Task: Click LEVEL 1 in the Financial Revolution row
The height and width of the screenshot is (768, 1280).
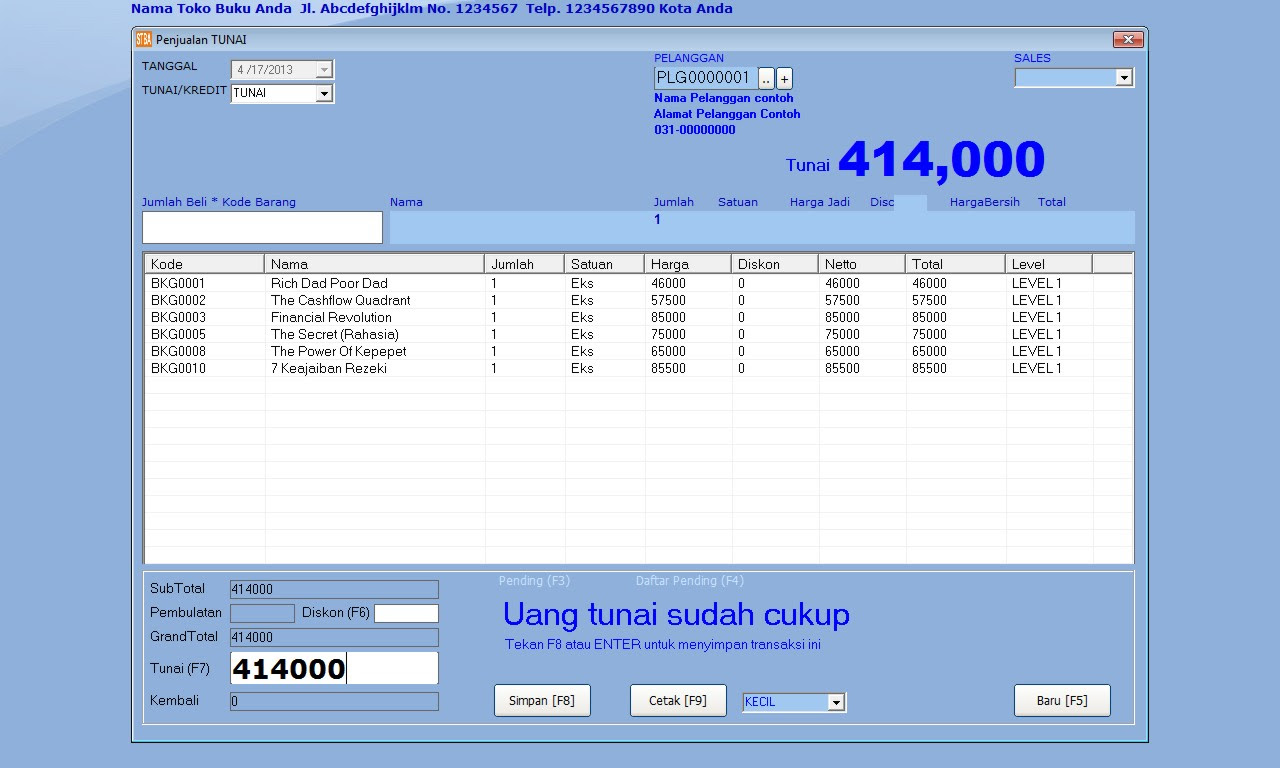Action: coord(1037,318)
